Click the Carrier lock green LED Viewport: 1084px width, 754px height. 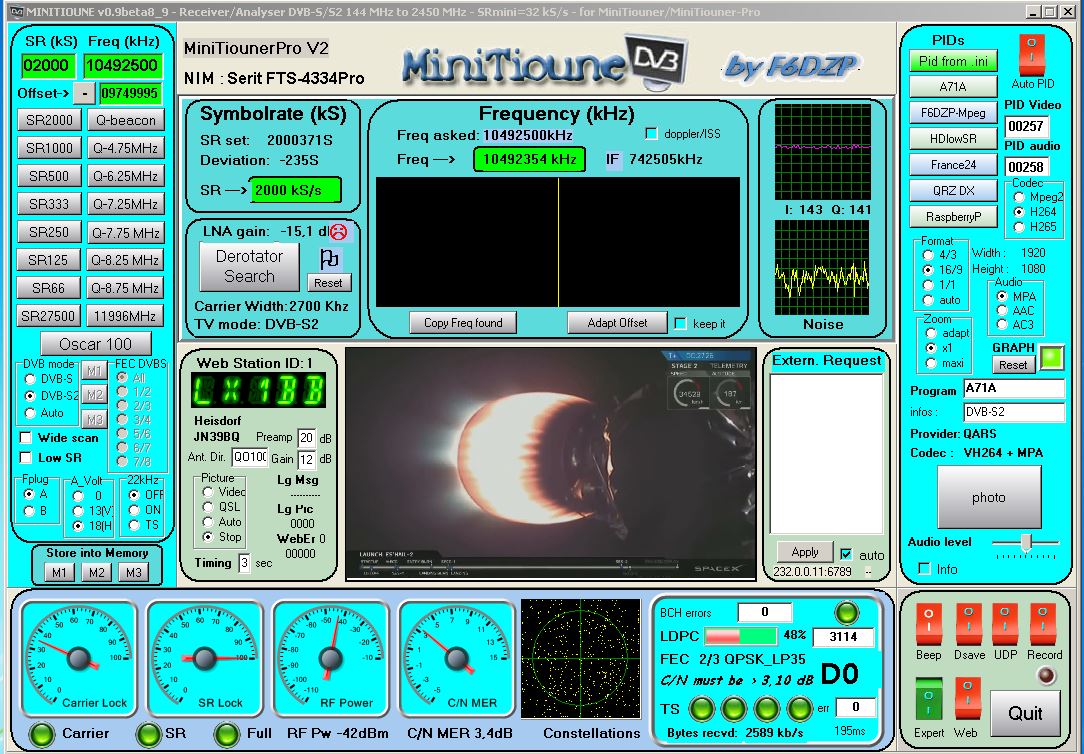[41, 734]
